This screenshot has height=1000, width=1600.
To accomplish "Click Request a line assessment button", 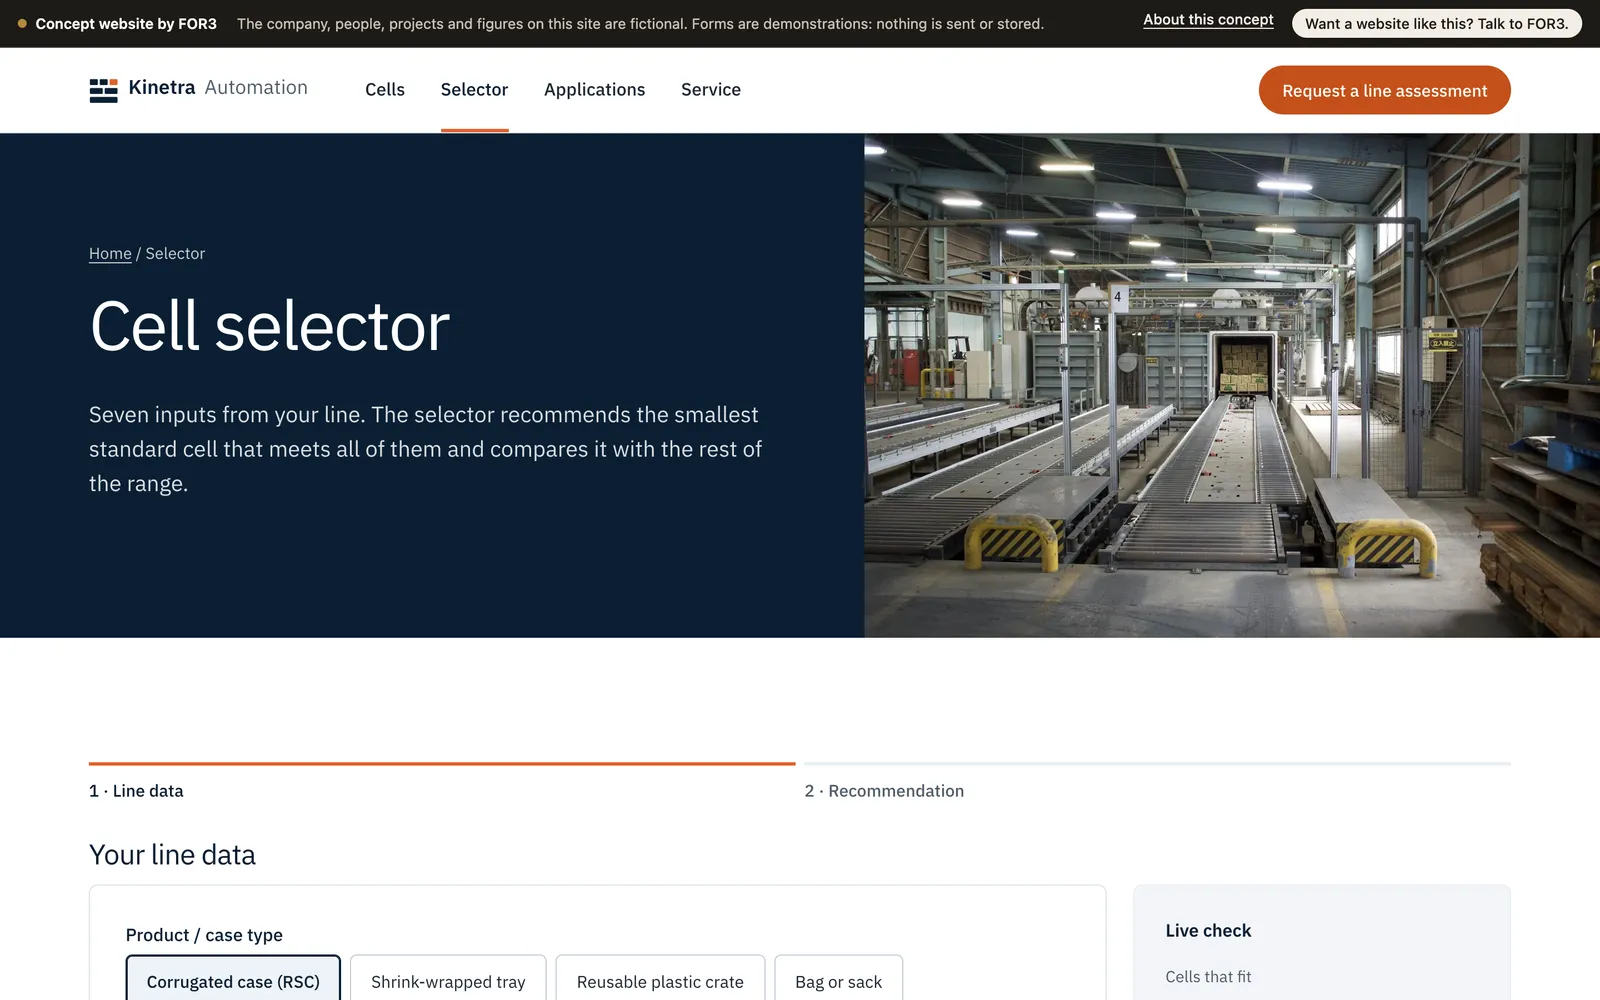I will [1384, 90].
